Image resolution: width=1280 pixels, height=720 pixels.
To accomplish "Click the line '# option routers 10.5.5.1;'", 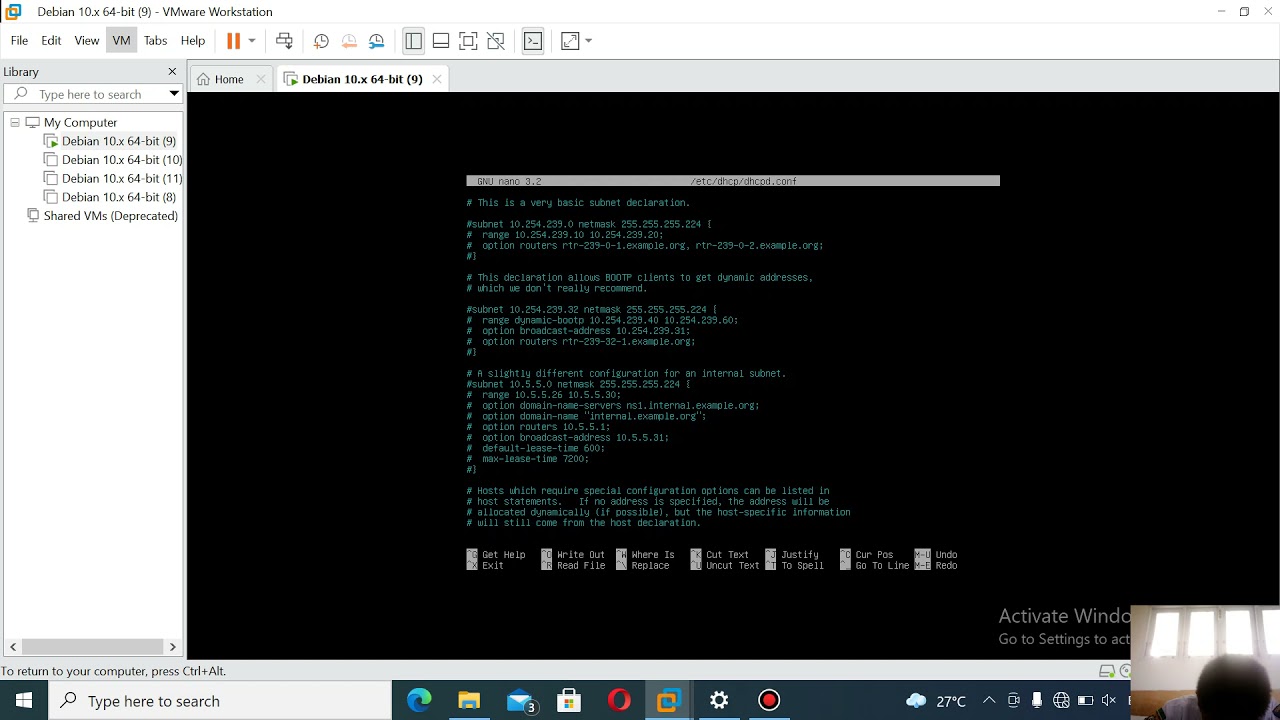I will pos(538,427).
